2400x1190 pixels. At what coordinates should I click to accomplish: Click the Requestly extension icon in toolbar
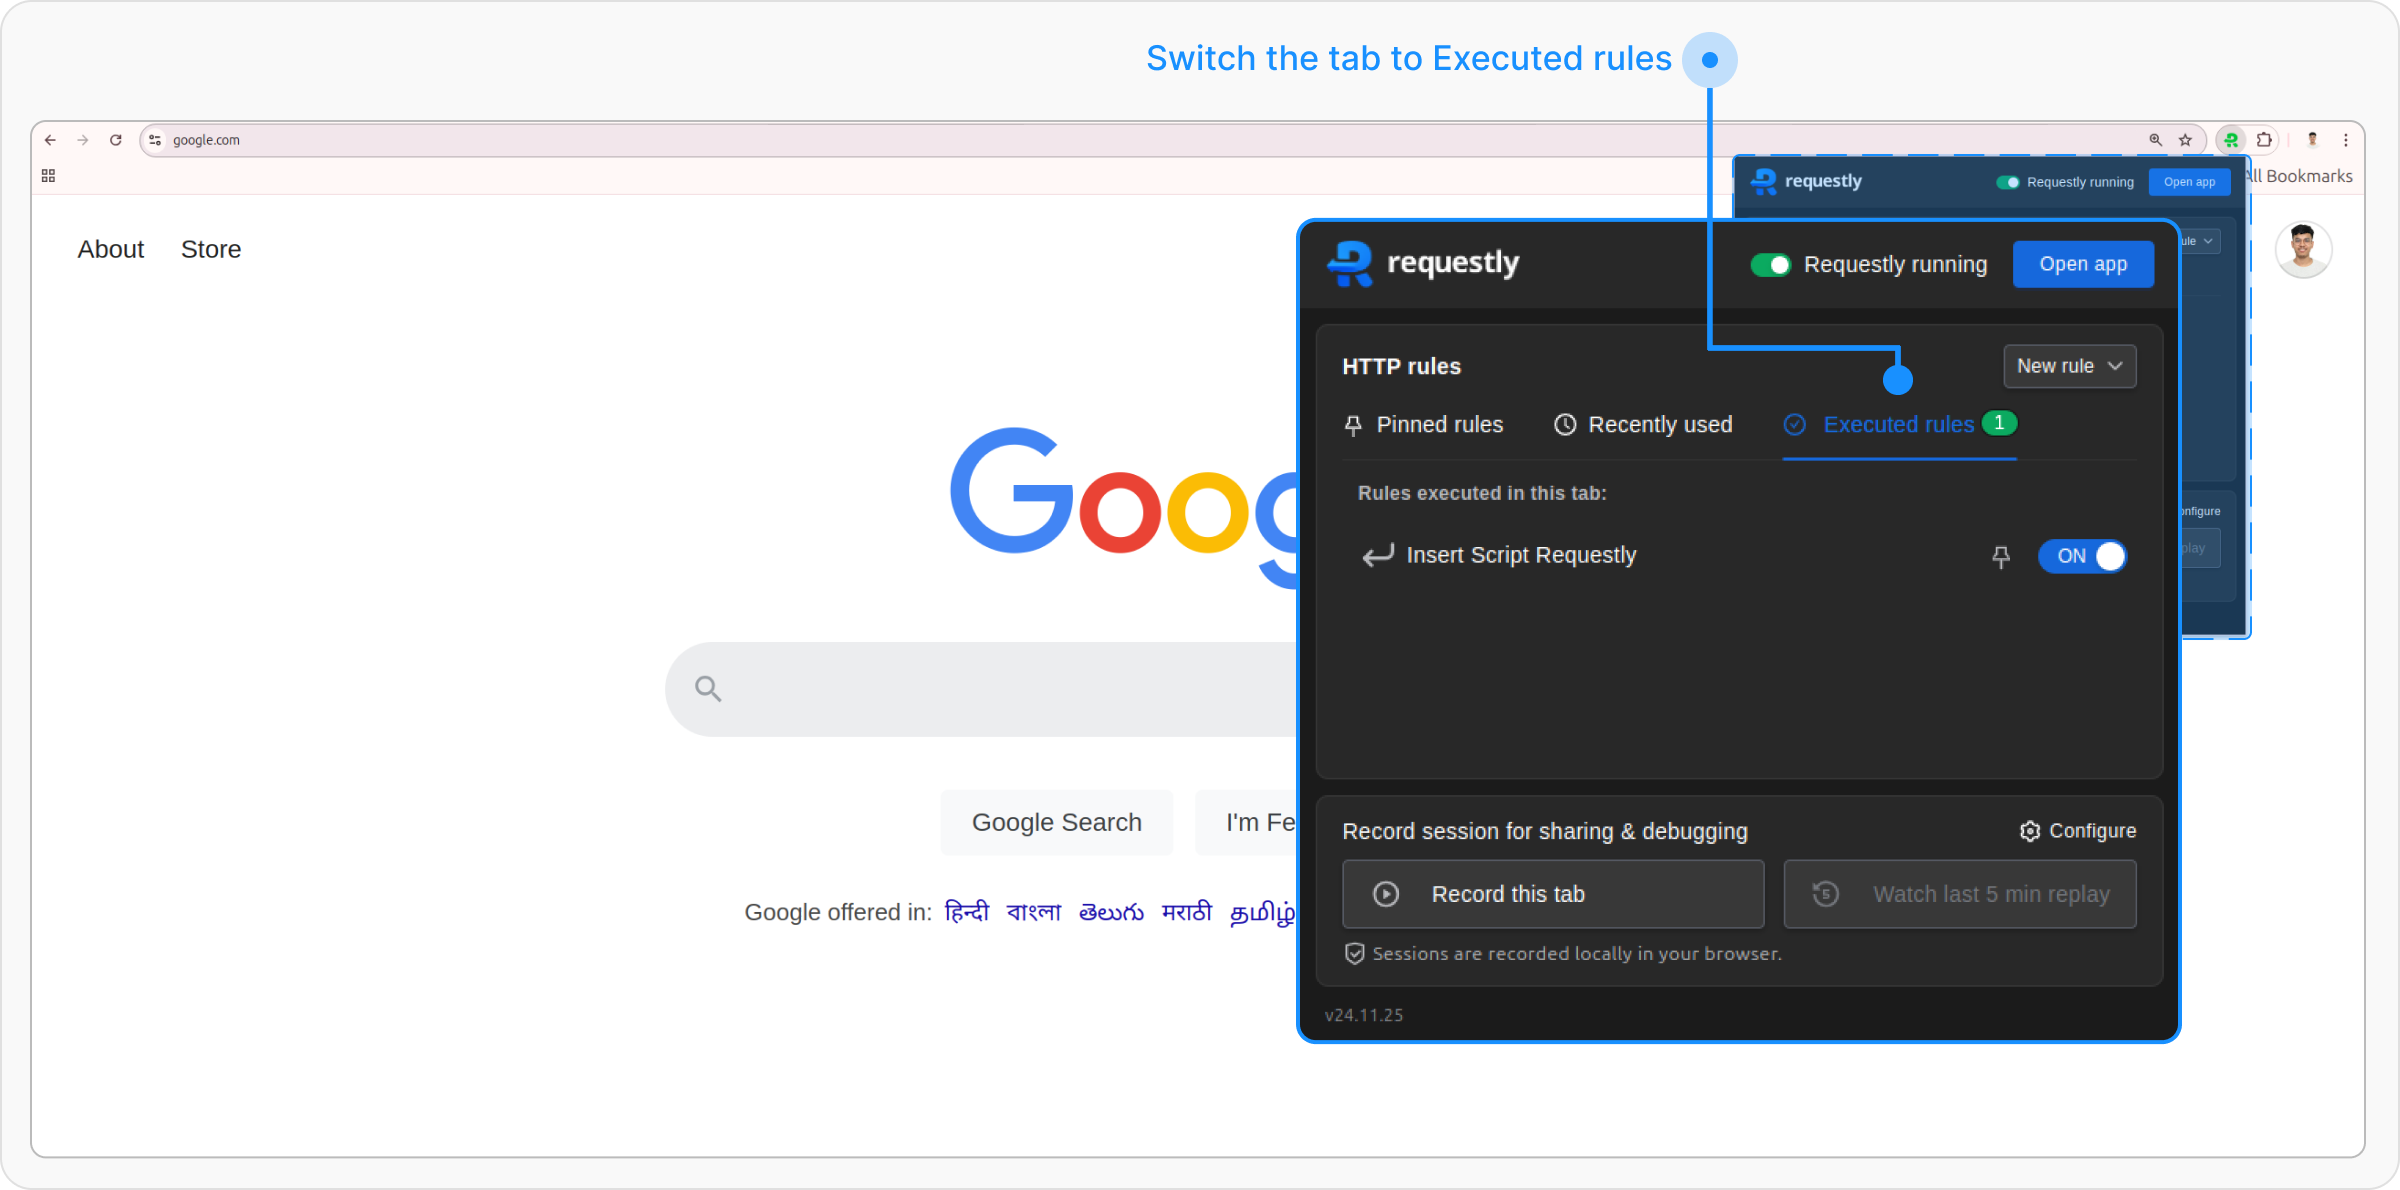[x=2231, y=140]
